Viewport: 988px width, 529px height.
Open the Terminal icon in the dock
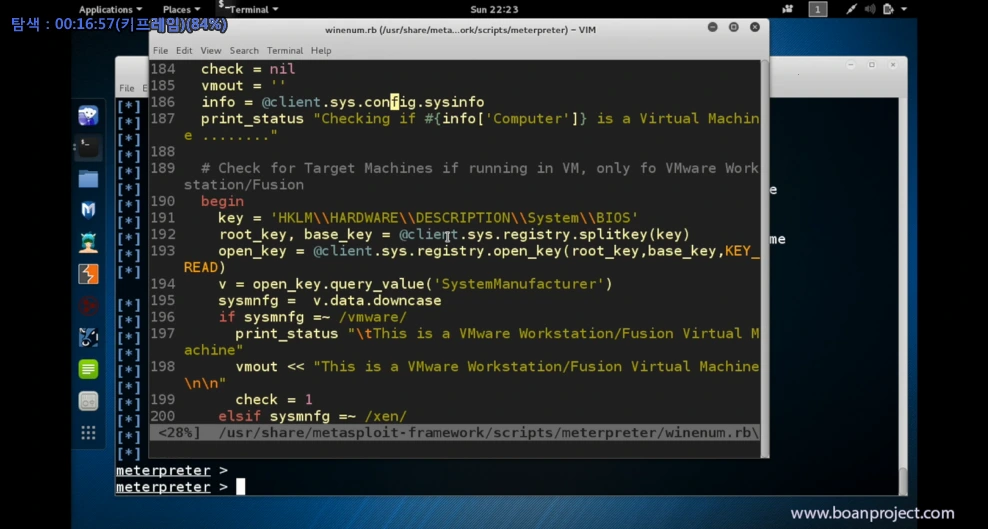point(88,147)
